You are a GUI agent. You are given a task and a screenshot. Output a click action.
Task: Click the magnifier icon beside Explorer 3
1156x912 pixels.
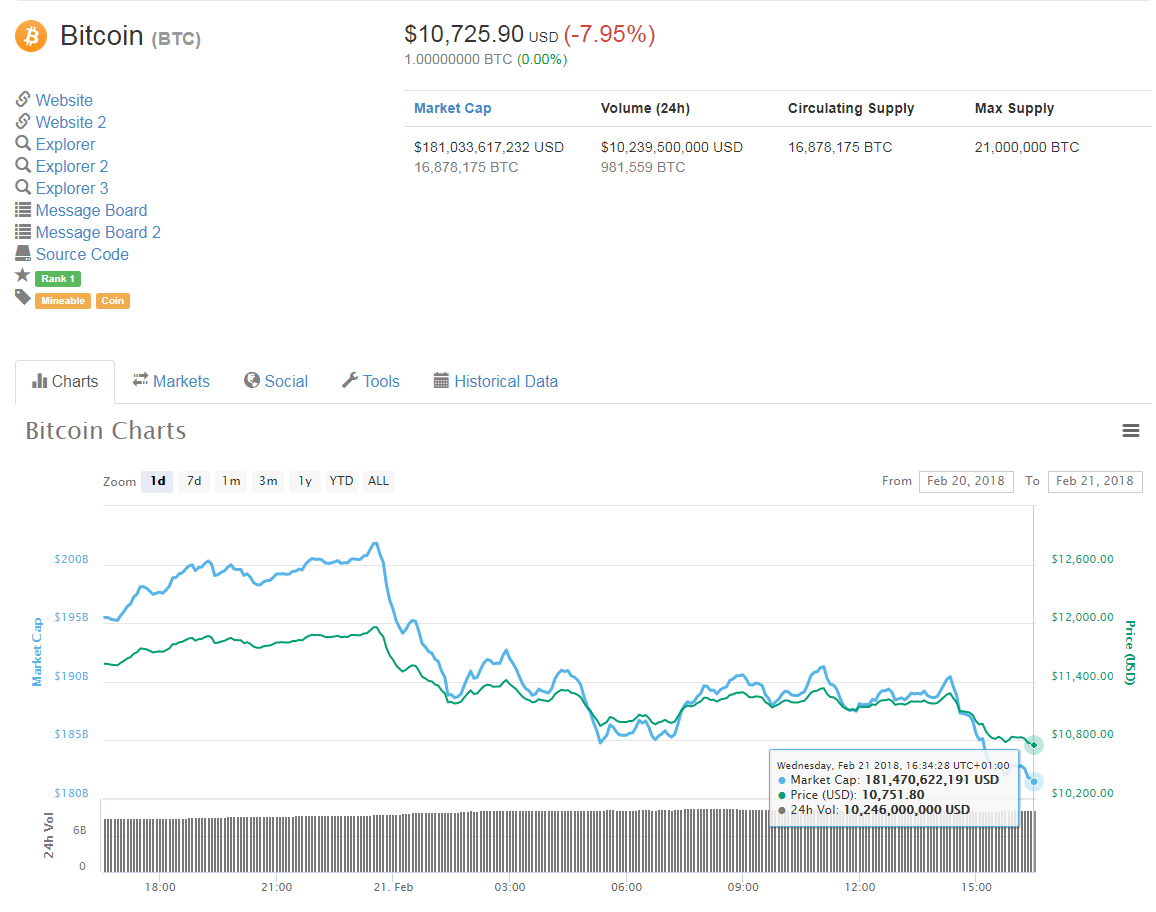[x=23, y=187]
